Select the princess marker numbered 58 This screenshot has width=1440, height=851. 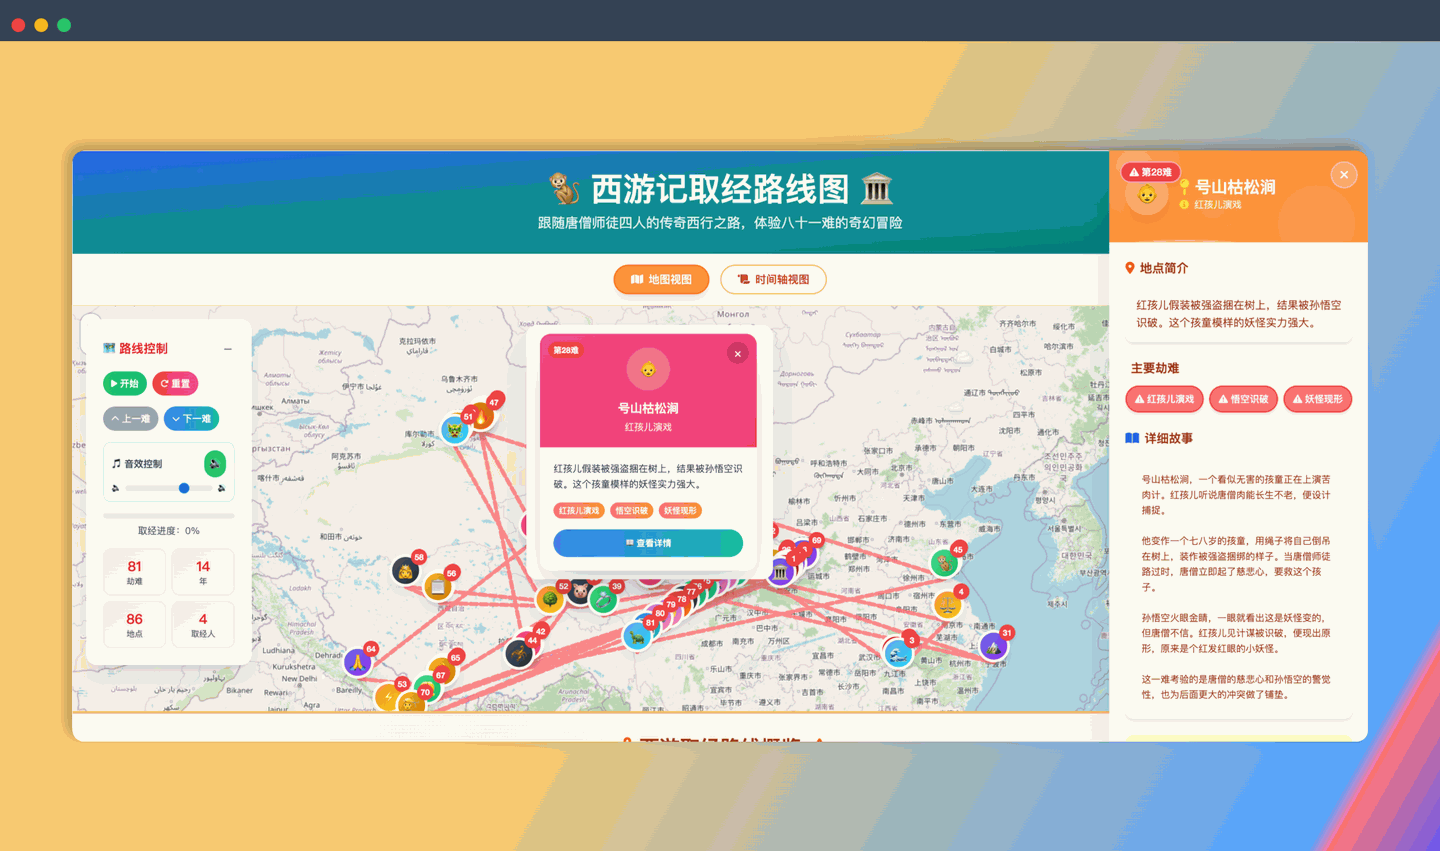[x=405, y=571]
